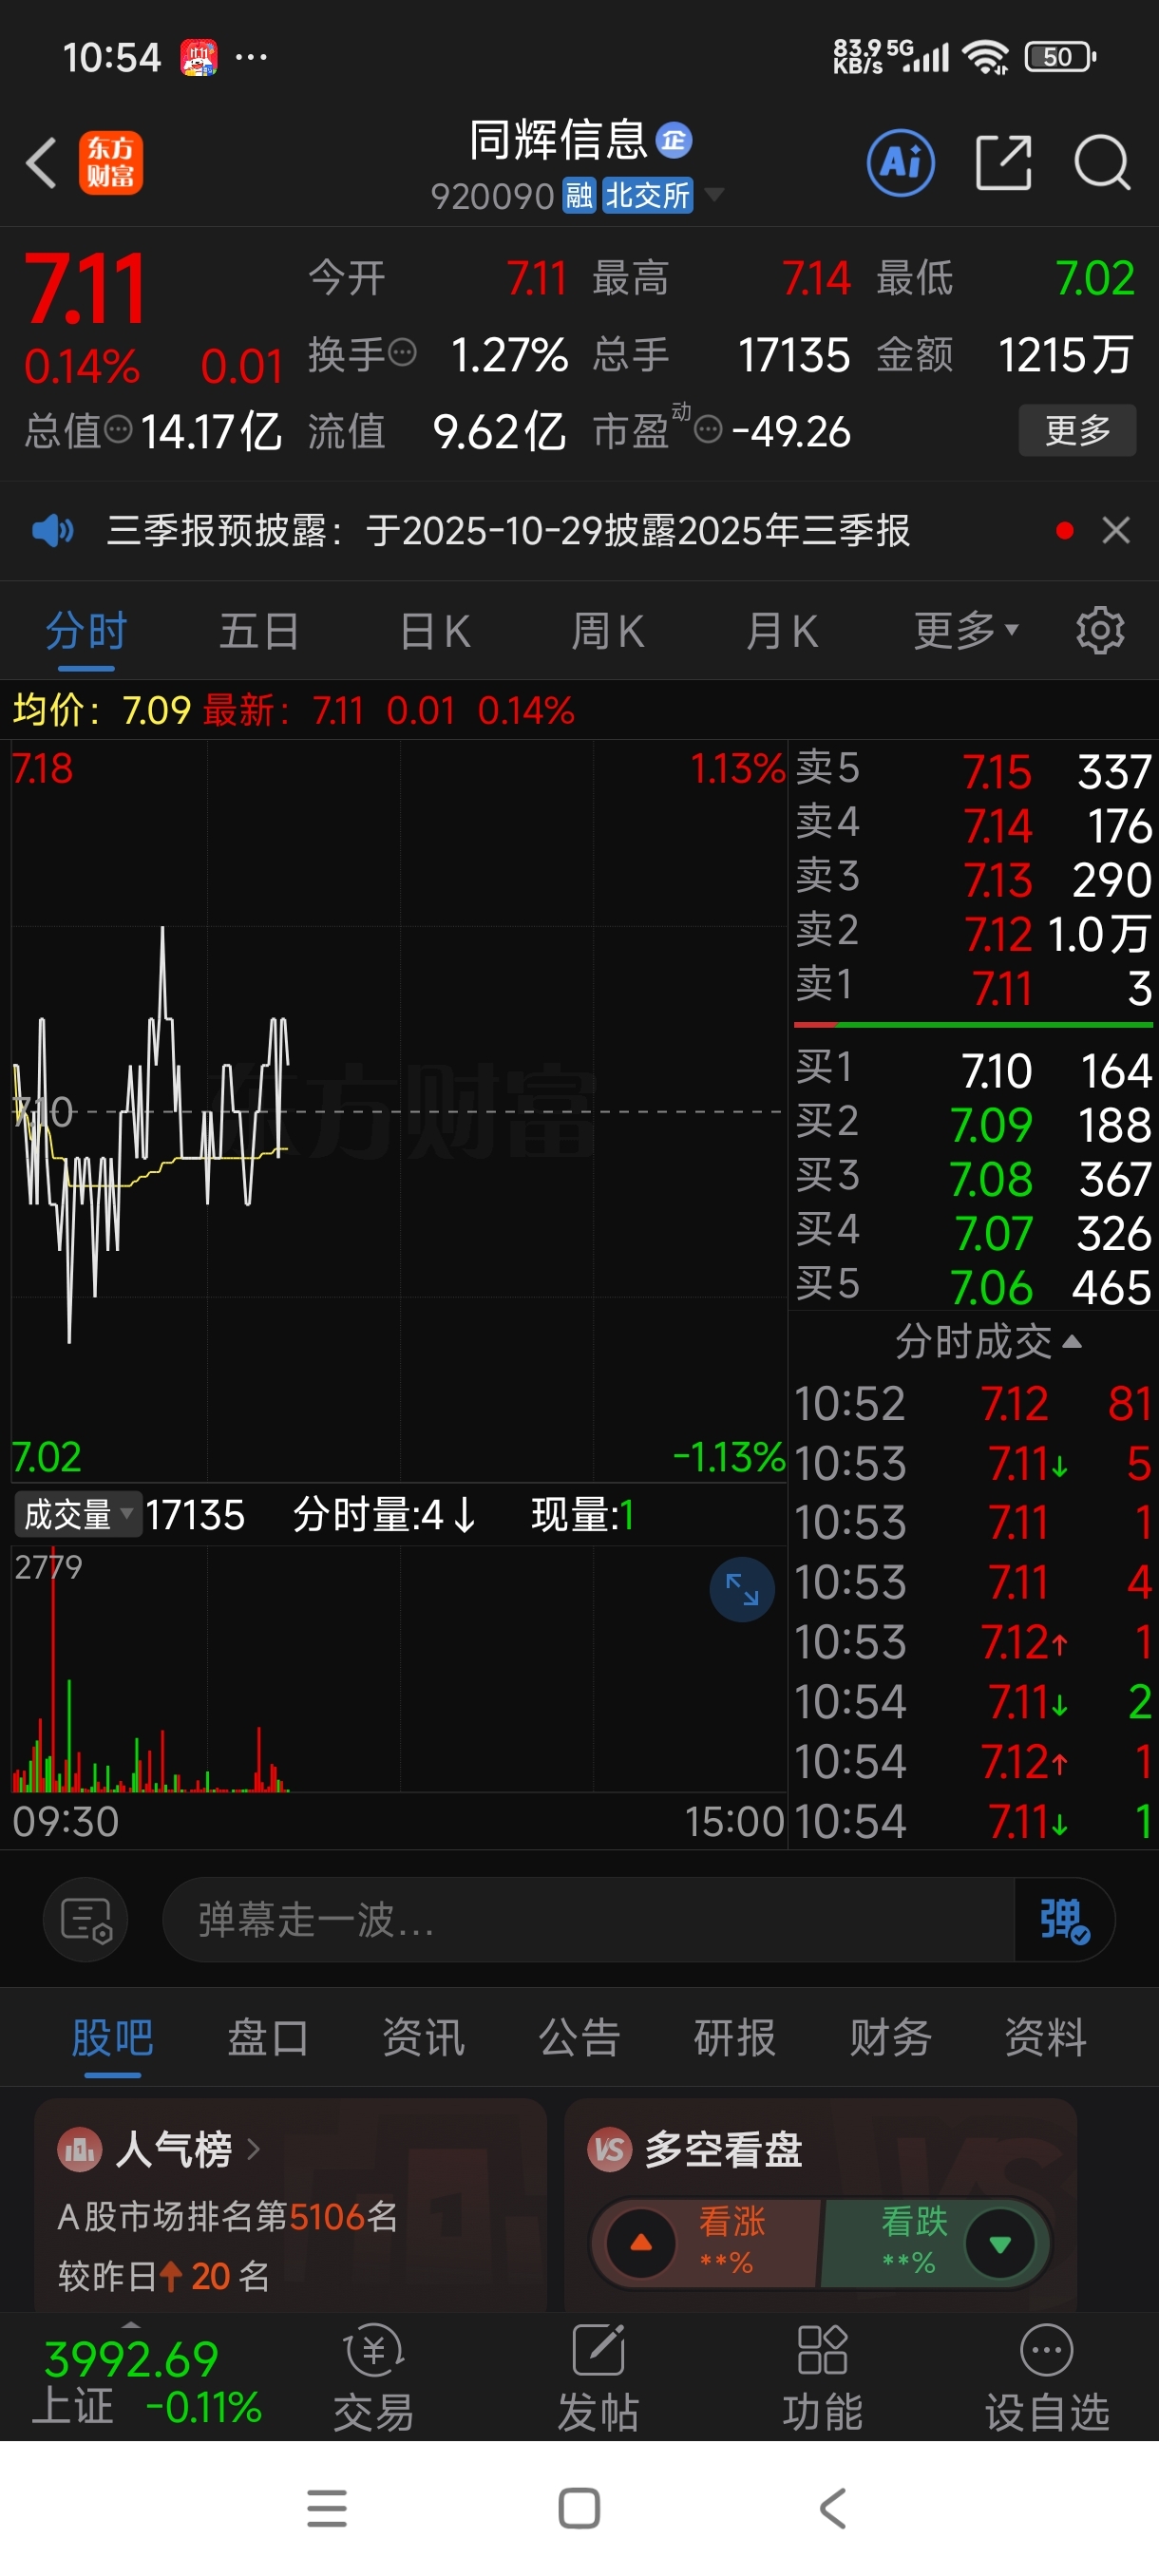Switch to 盘口 tab
The image size is (1159, 2576).
(x=268, y=2037)
